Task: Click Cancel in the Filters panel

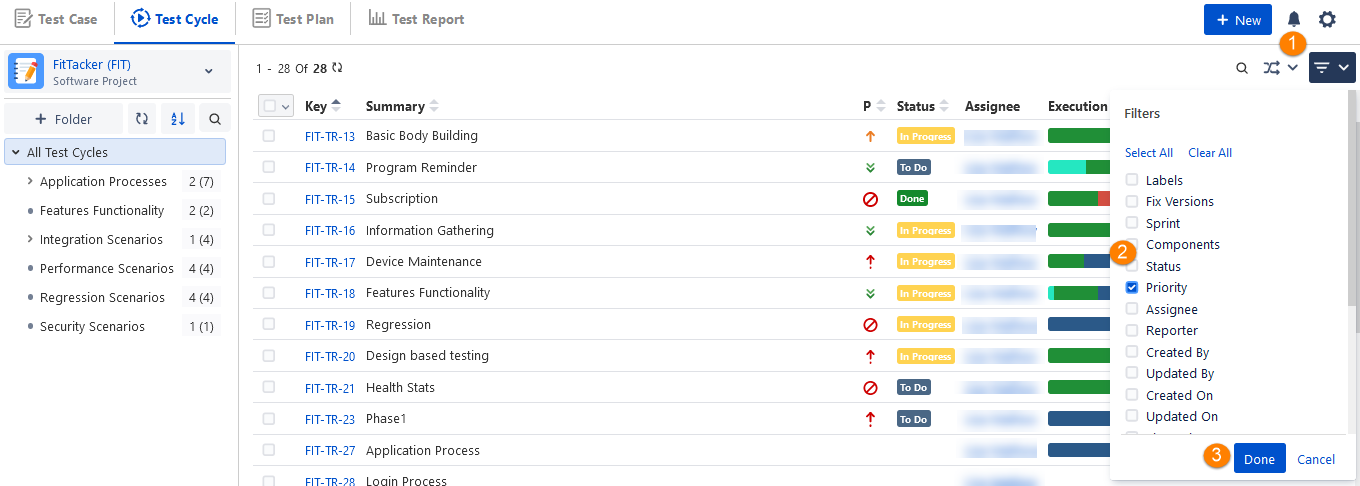Action: (1316, 459)
